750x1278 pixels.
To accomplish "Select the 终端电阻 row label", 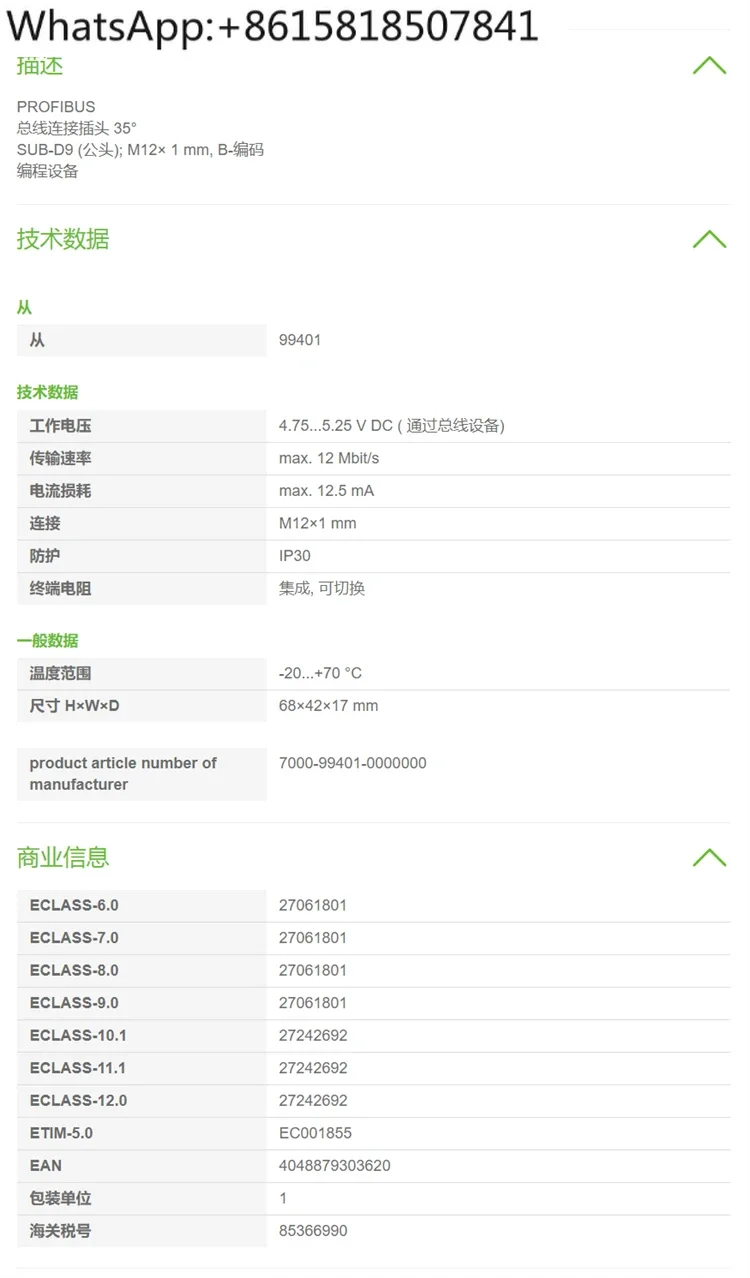I will 61,588.
